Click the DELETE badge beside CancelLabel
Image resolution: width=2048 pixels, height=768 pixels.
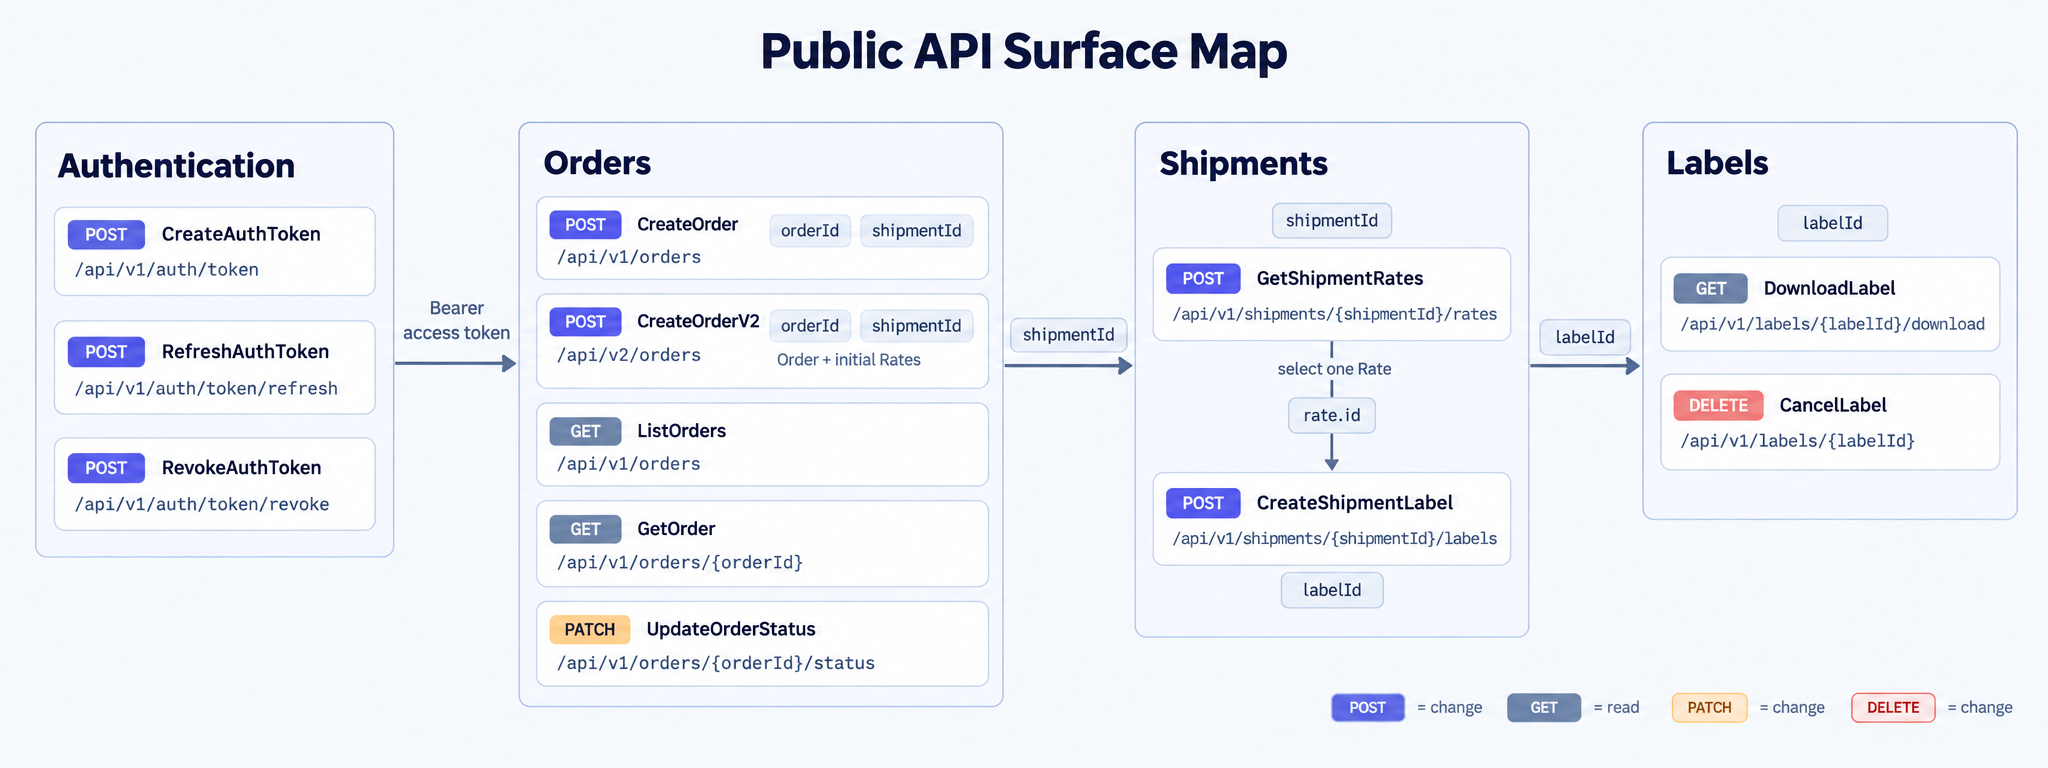(1719, 405)
